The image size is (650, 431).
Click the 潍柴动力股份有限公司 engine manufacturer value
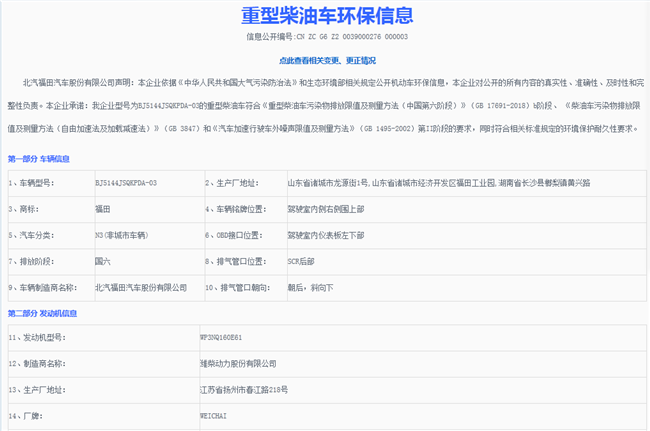click(x=238, y=363)
